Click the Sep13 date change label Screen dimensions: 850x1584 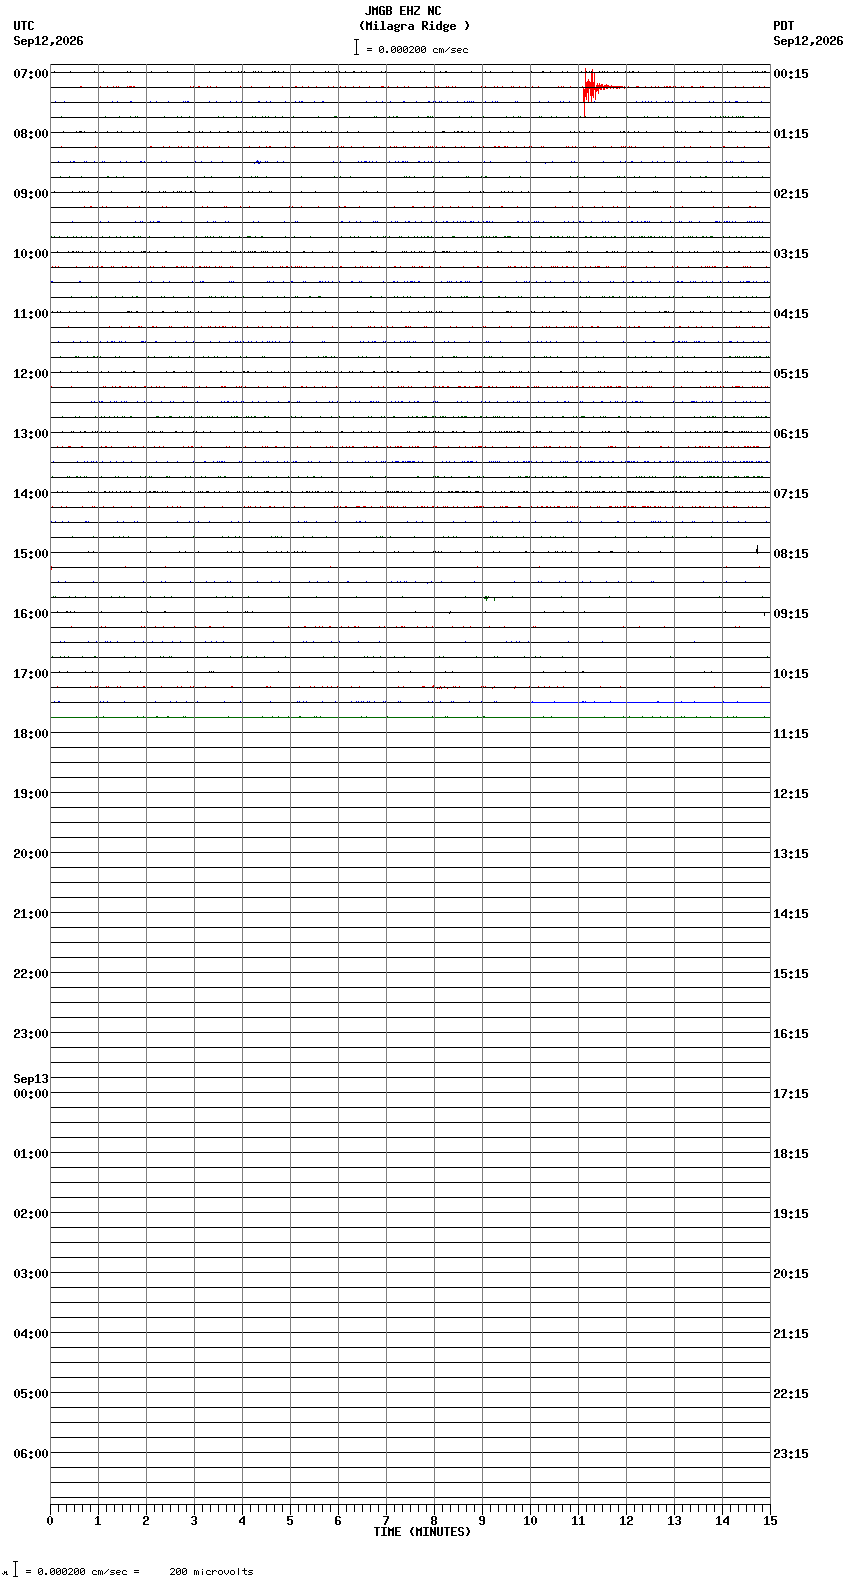31,1079
